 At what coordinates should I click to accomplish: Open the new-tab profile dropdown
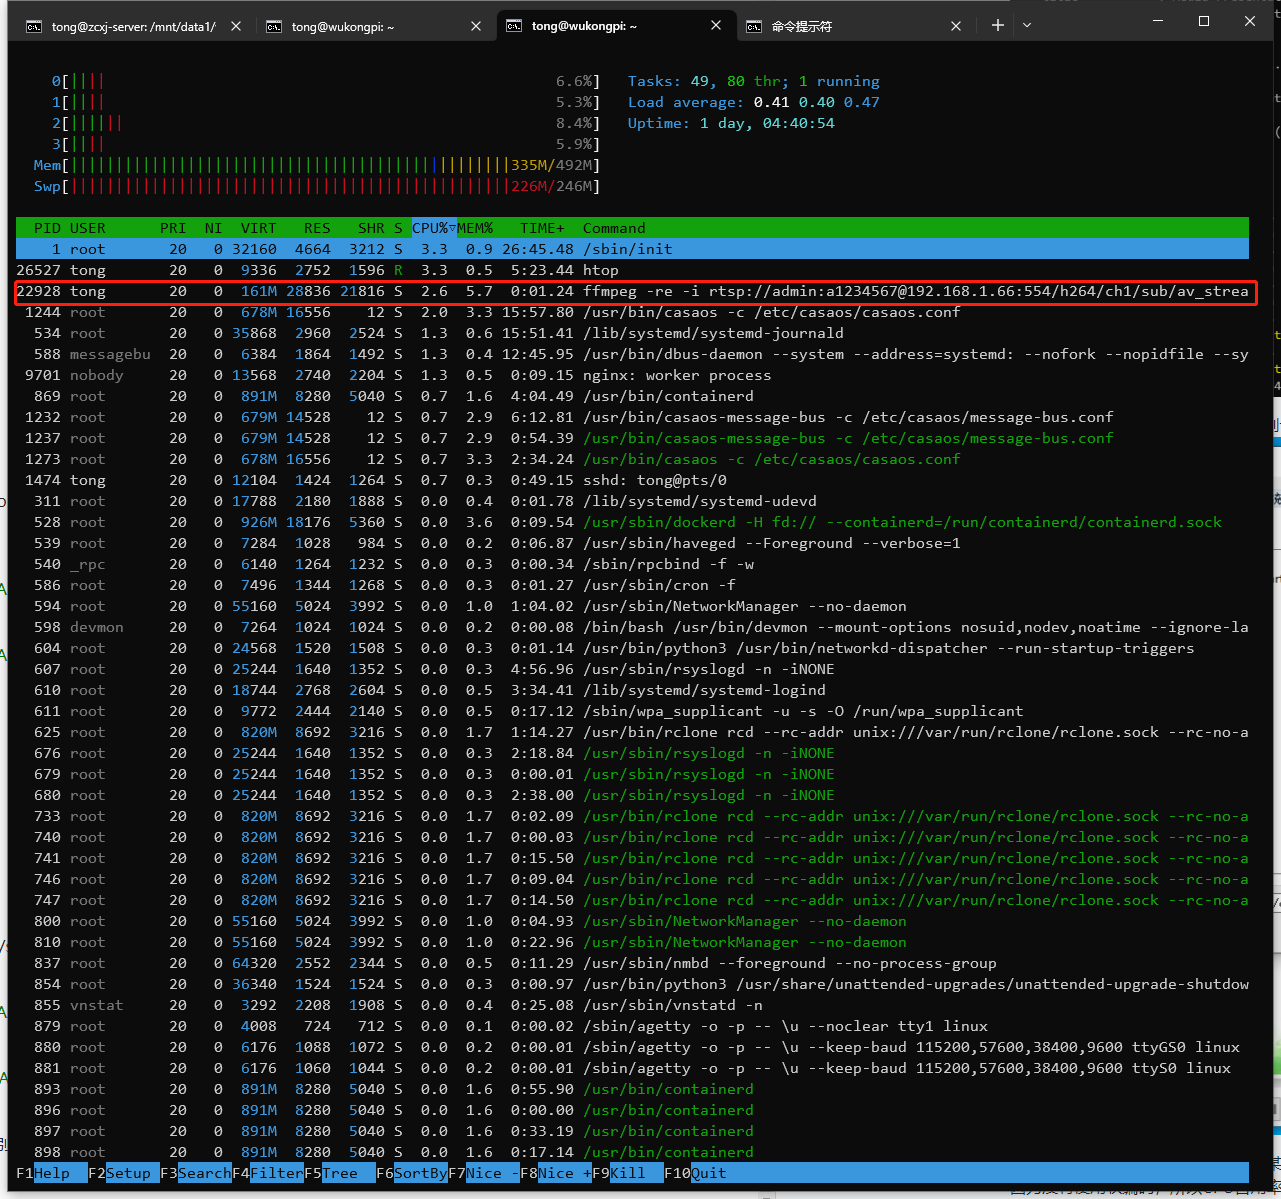point(1027,26)
